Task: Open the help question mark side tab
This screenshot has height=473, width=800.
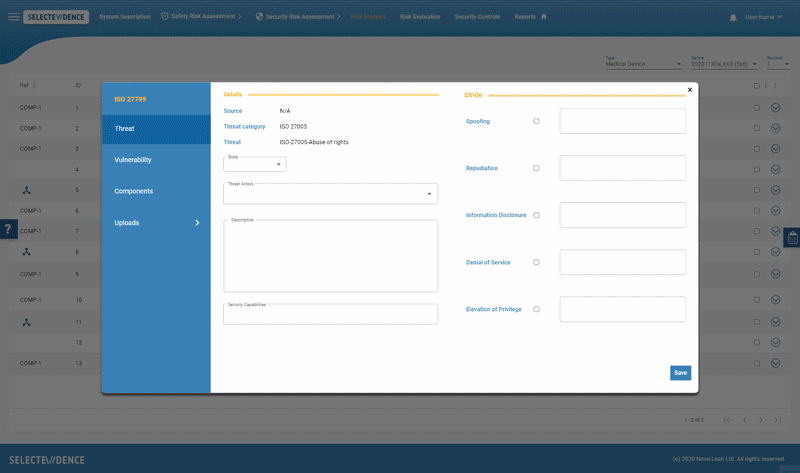Action: [x=8, y=229]
